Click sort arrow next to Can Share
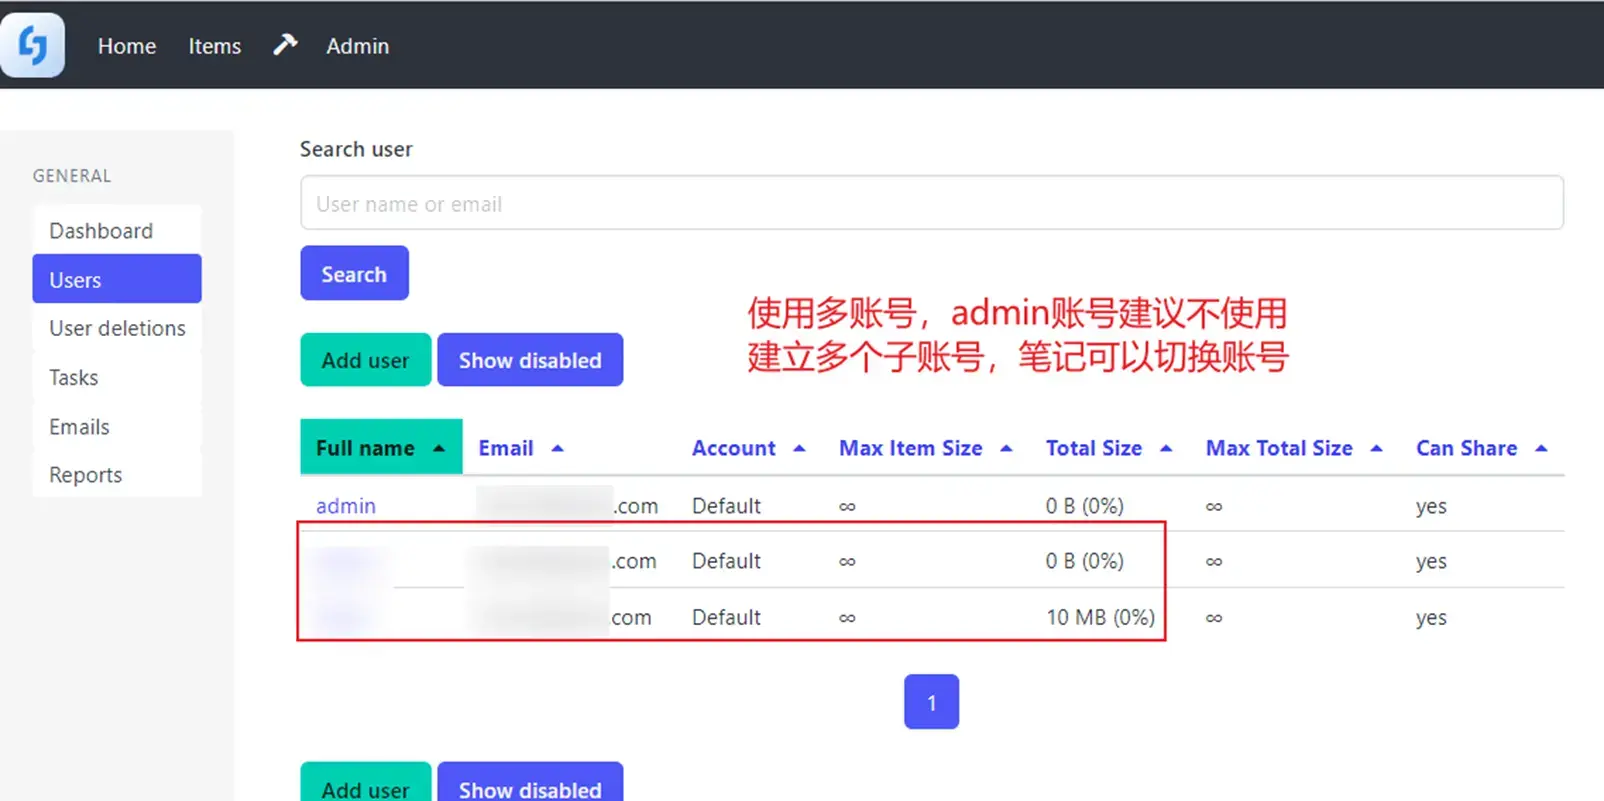This screenshot has height=801, width=1604. 1541,448
